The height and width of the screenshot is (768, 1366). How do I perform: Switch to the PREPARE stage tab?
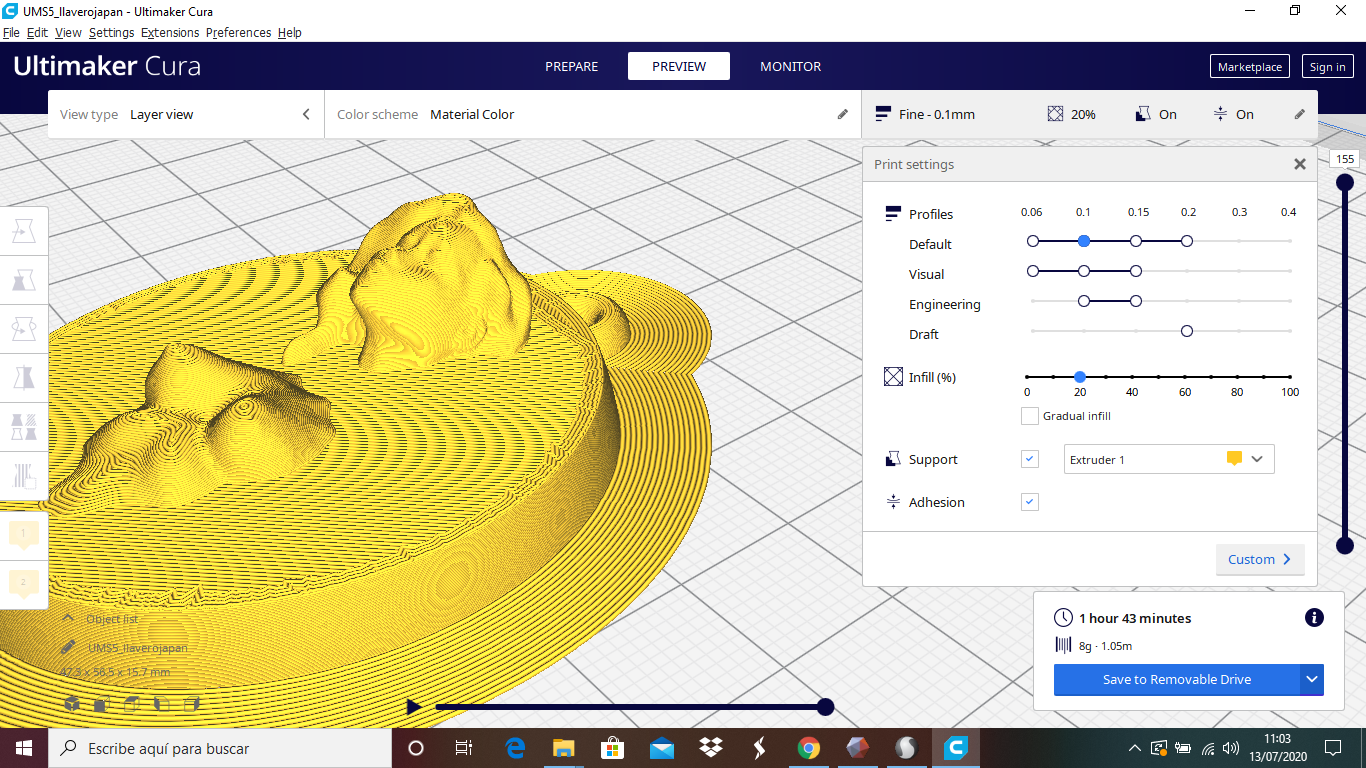pos(571,66)
